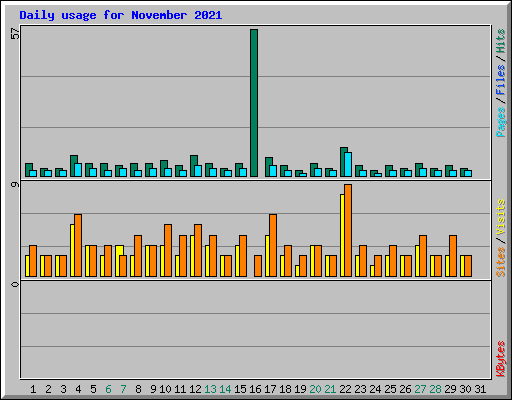Screen dimensions: 512x400
Task: Click the yellow Sites bar for day 4
Action: click(x=72, y=250)
